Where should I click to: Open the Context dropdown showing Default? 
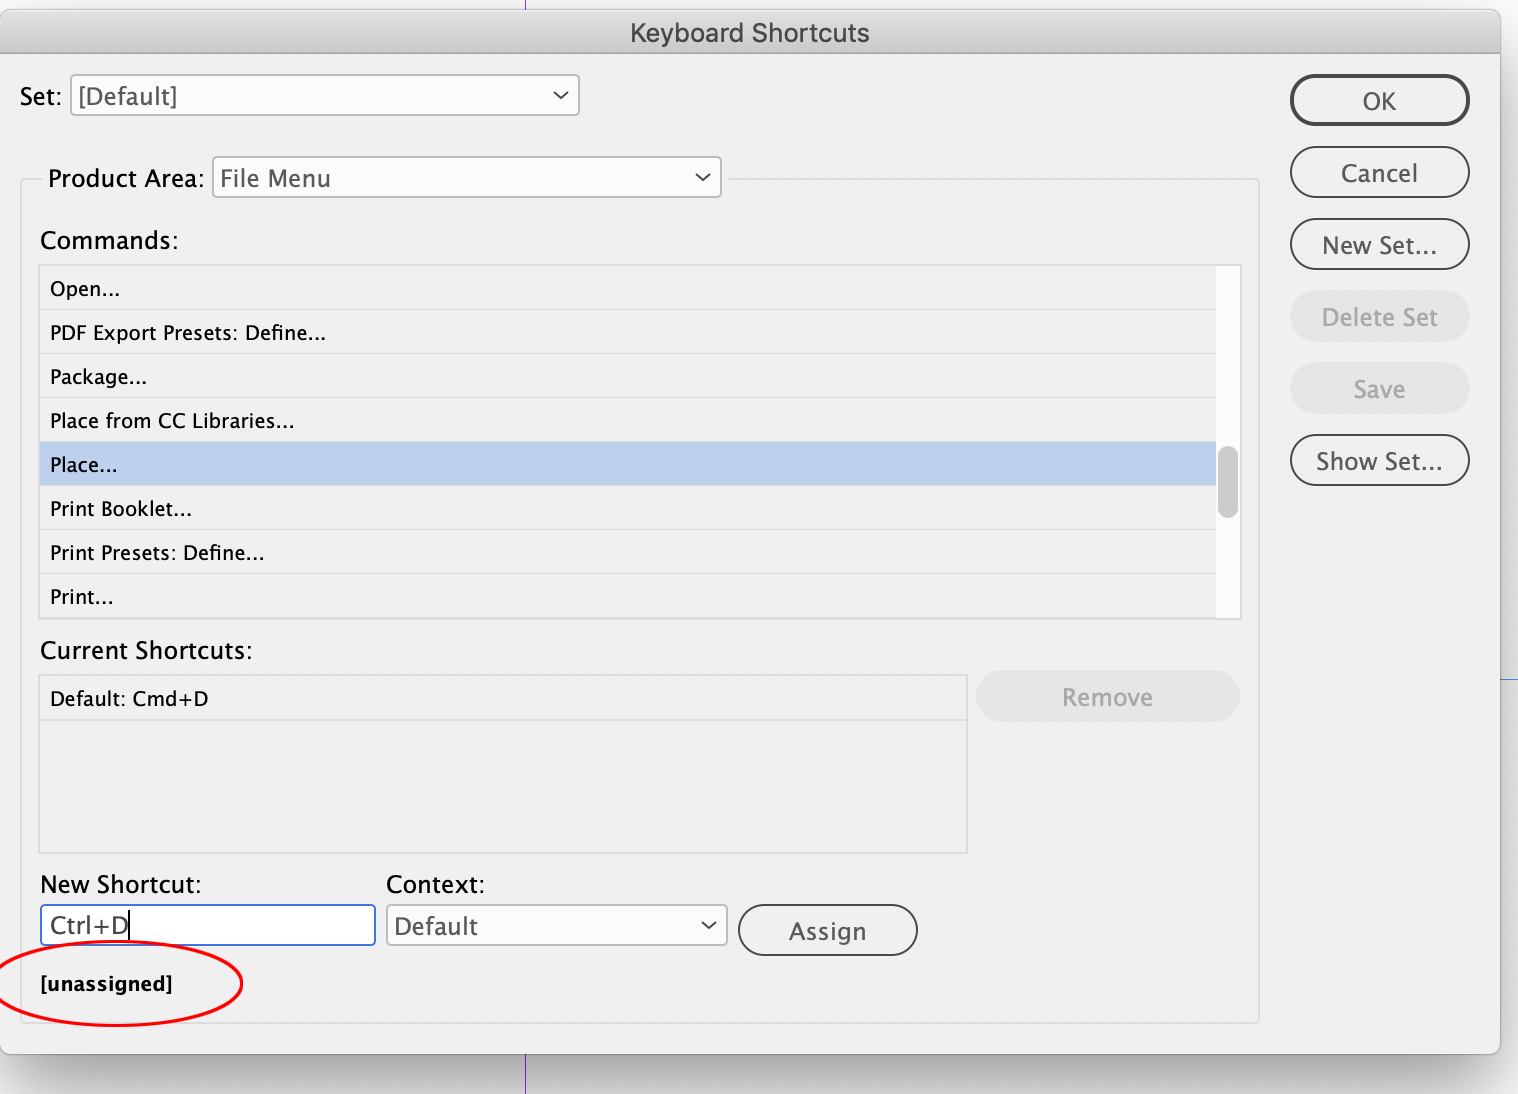click(555, 925)
